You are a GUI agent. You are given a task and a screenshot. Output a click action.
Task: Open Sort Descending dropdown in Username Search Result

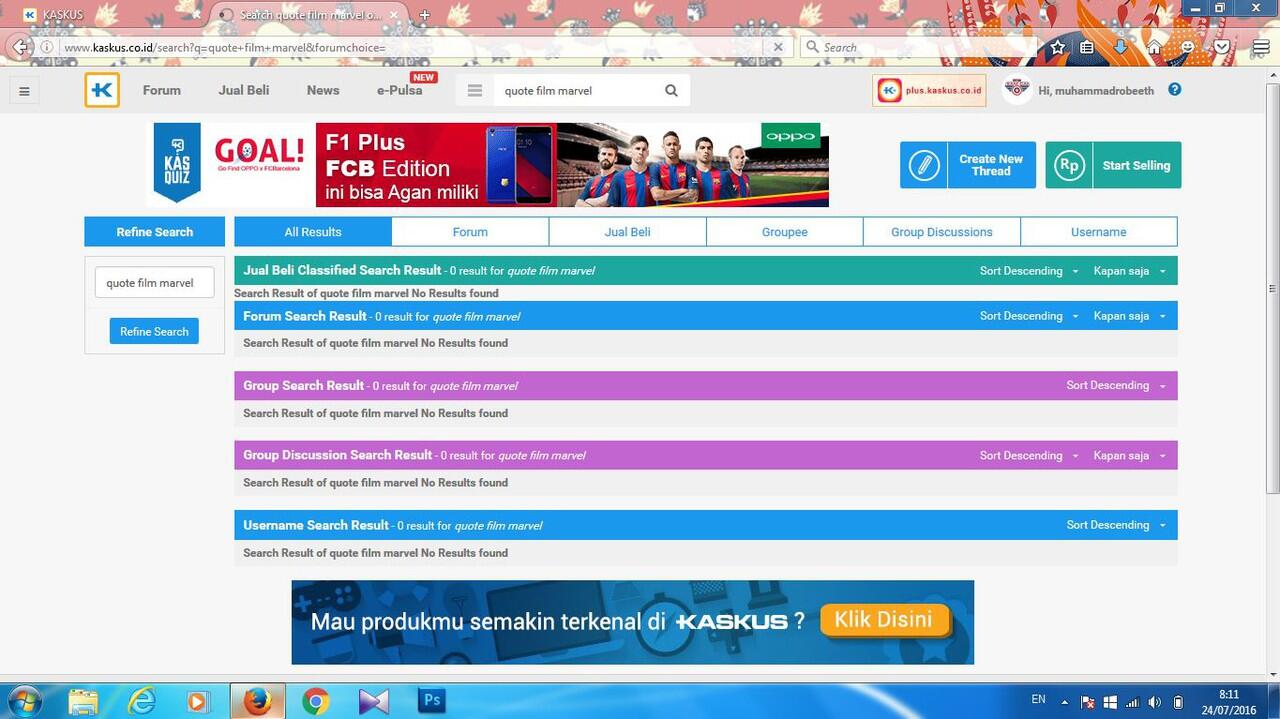[1116, 525]
